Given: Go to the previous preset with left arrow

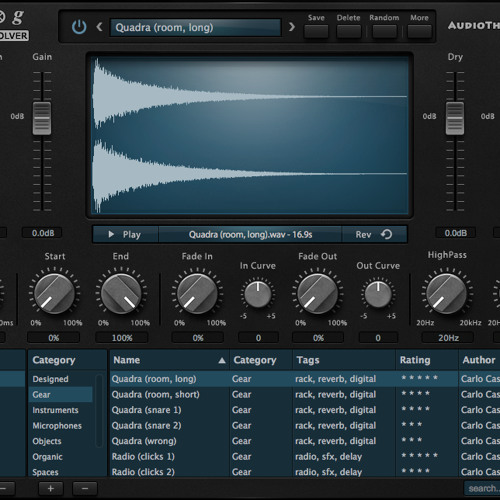Looking at the screenshot, I should 99,27.
